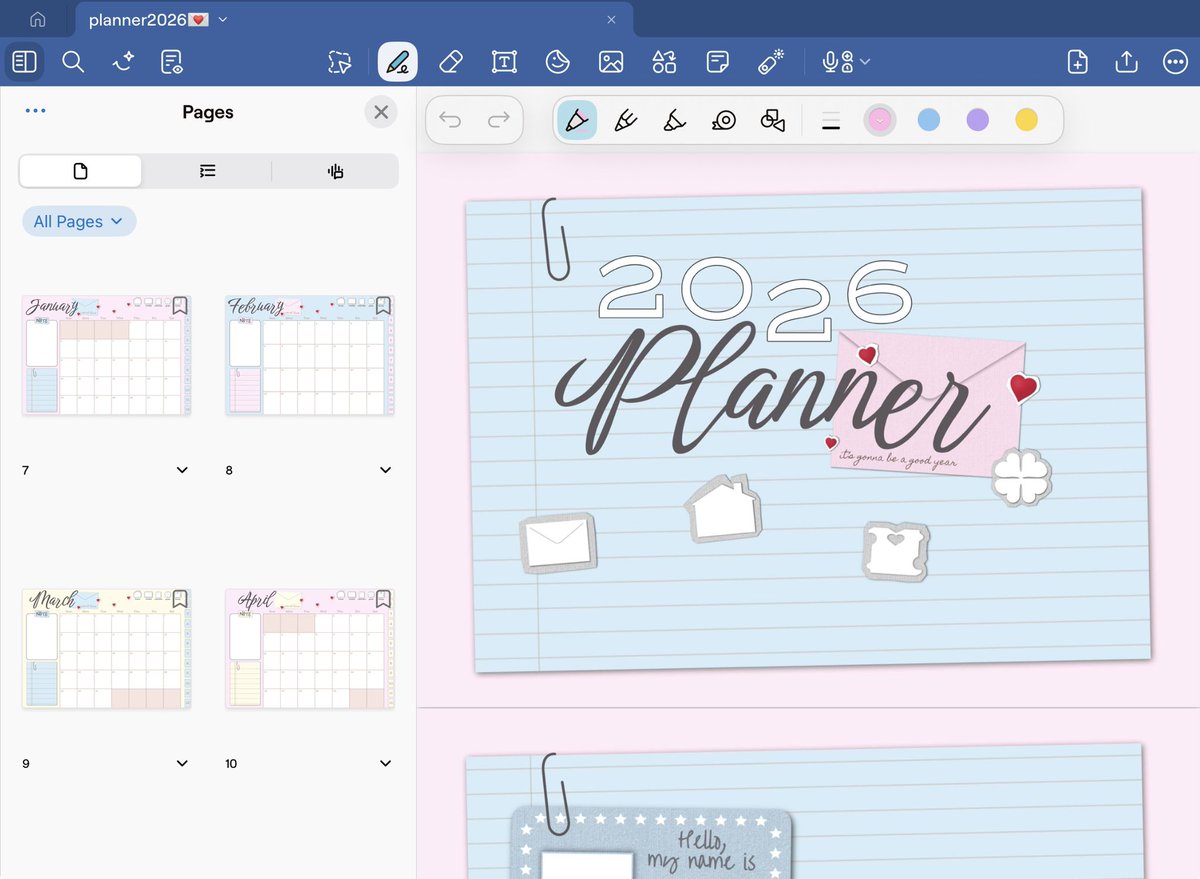Open the planner2026 tab title dropdown
The width and height of the screenshot is (1200, 879).
point(222,20)
